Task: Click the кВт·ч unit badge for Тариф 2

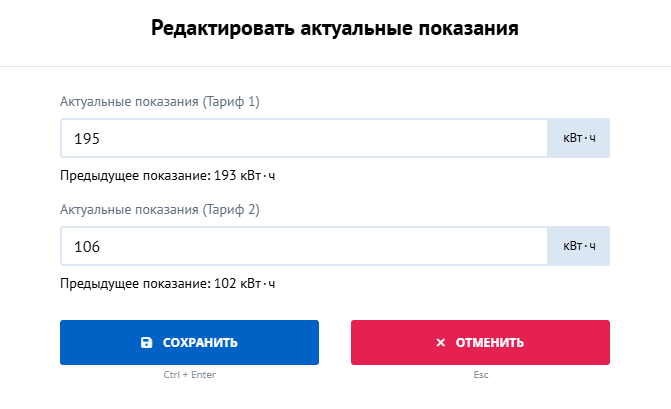Action: tap(579, 246)
